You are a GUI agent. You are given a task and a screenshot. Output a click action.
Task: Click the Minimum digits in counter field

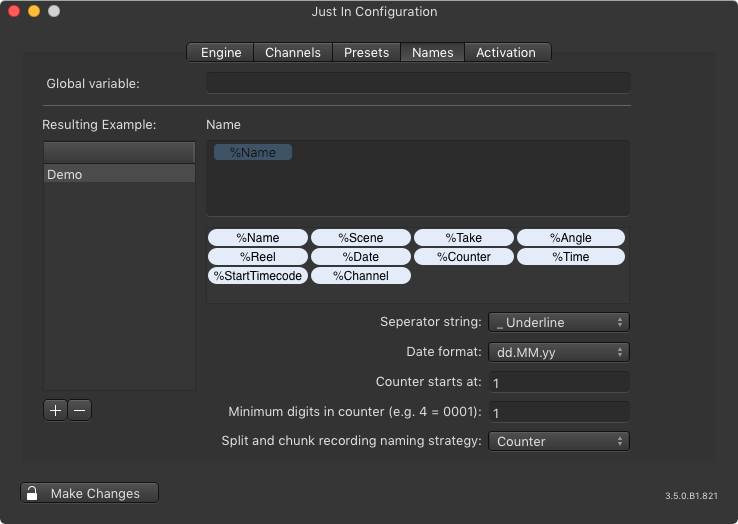click(x=559, y=412)
